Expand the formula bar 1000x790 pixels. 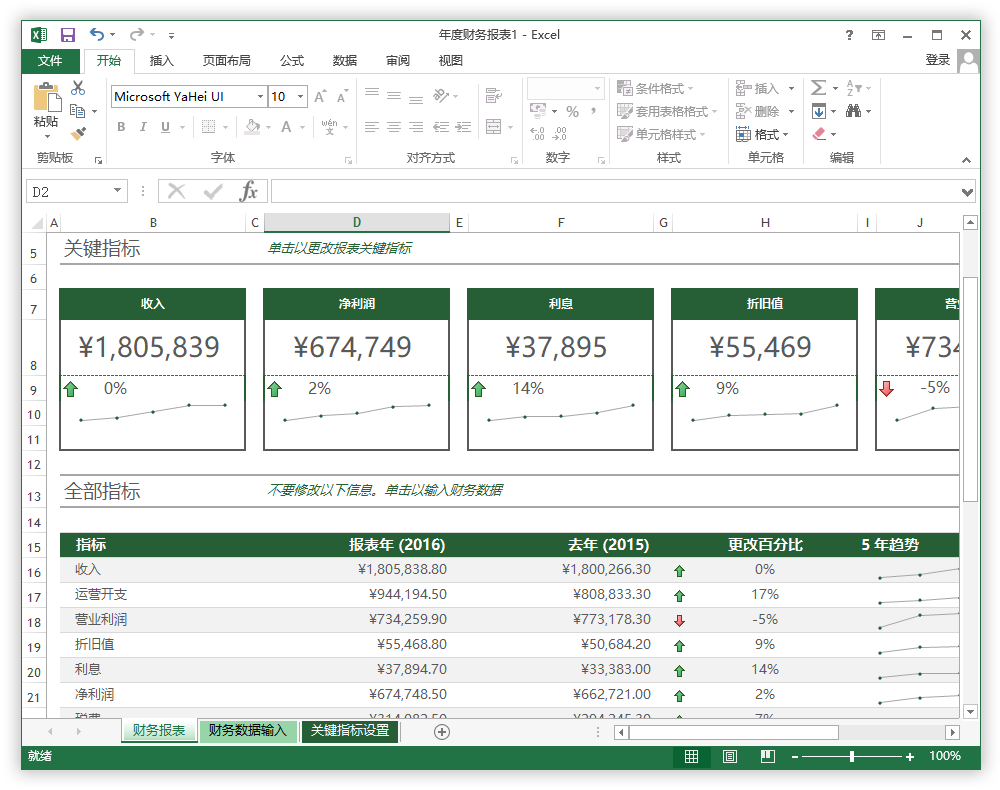point(967,192)
